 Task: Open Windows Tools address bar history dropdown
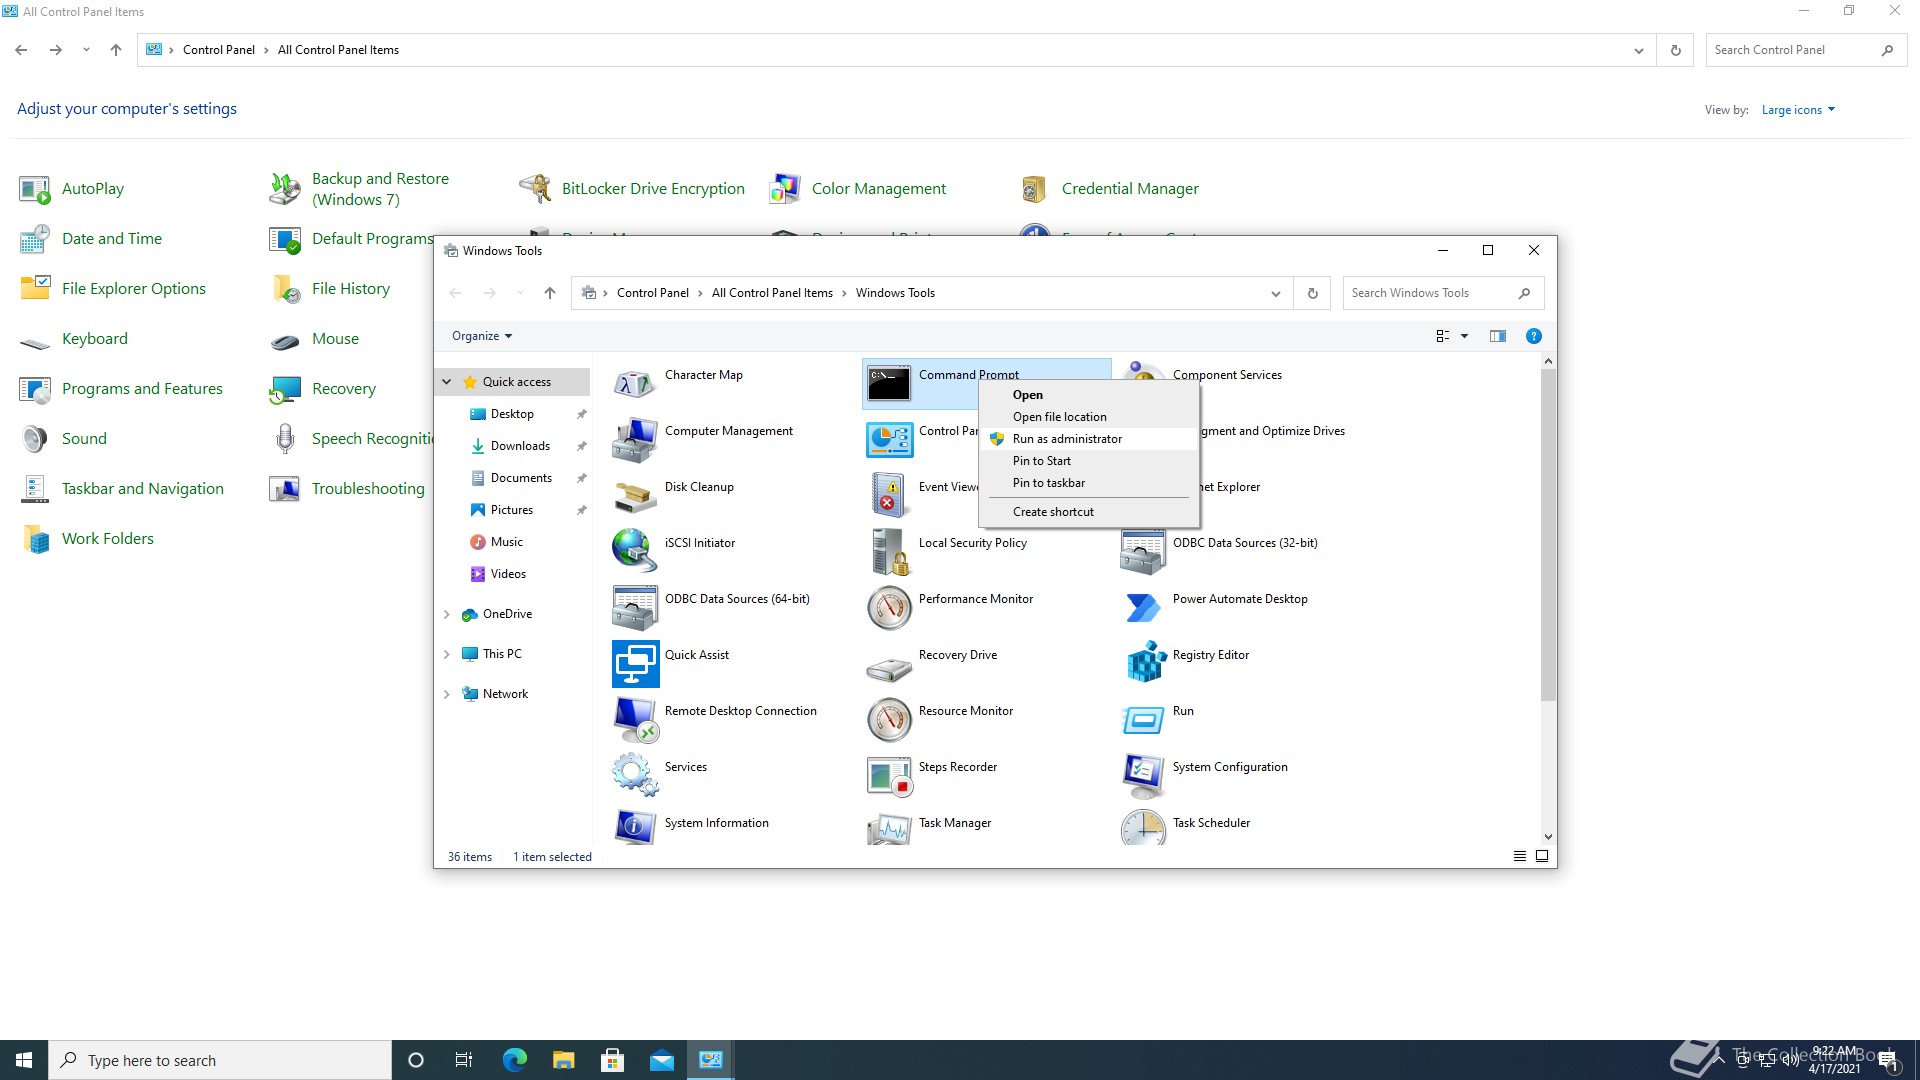point(1275,293)
